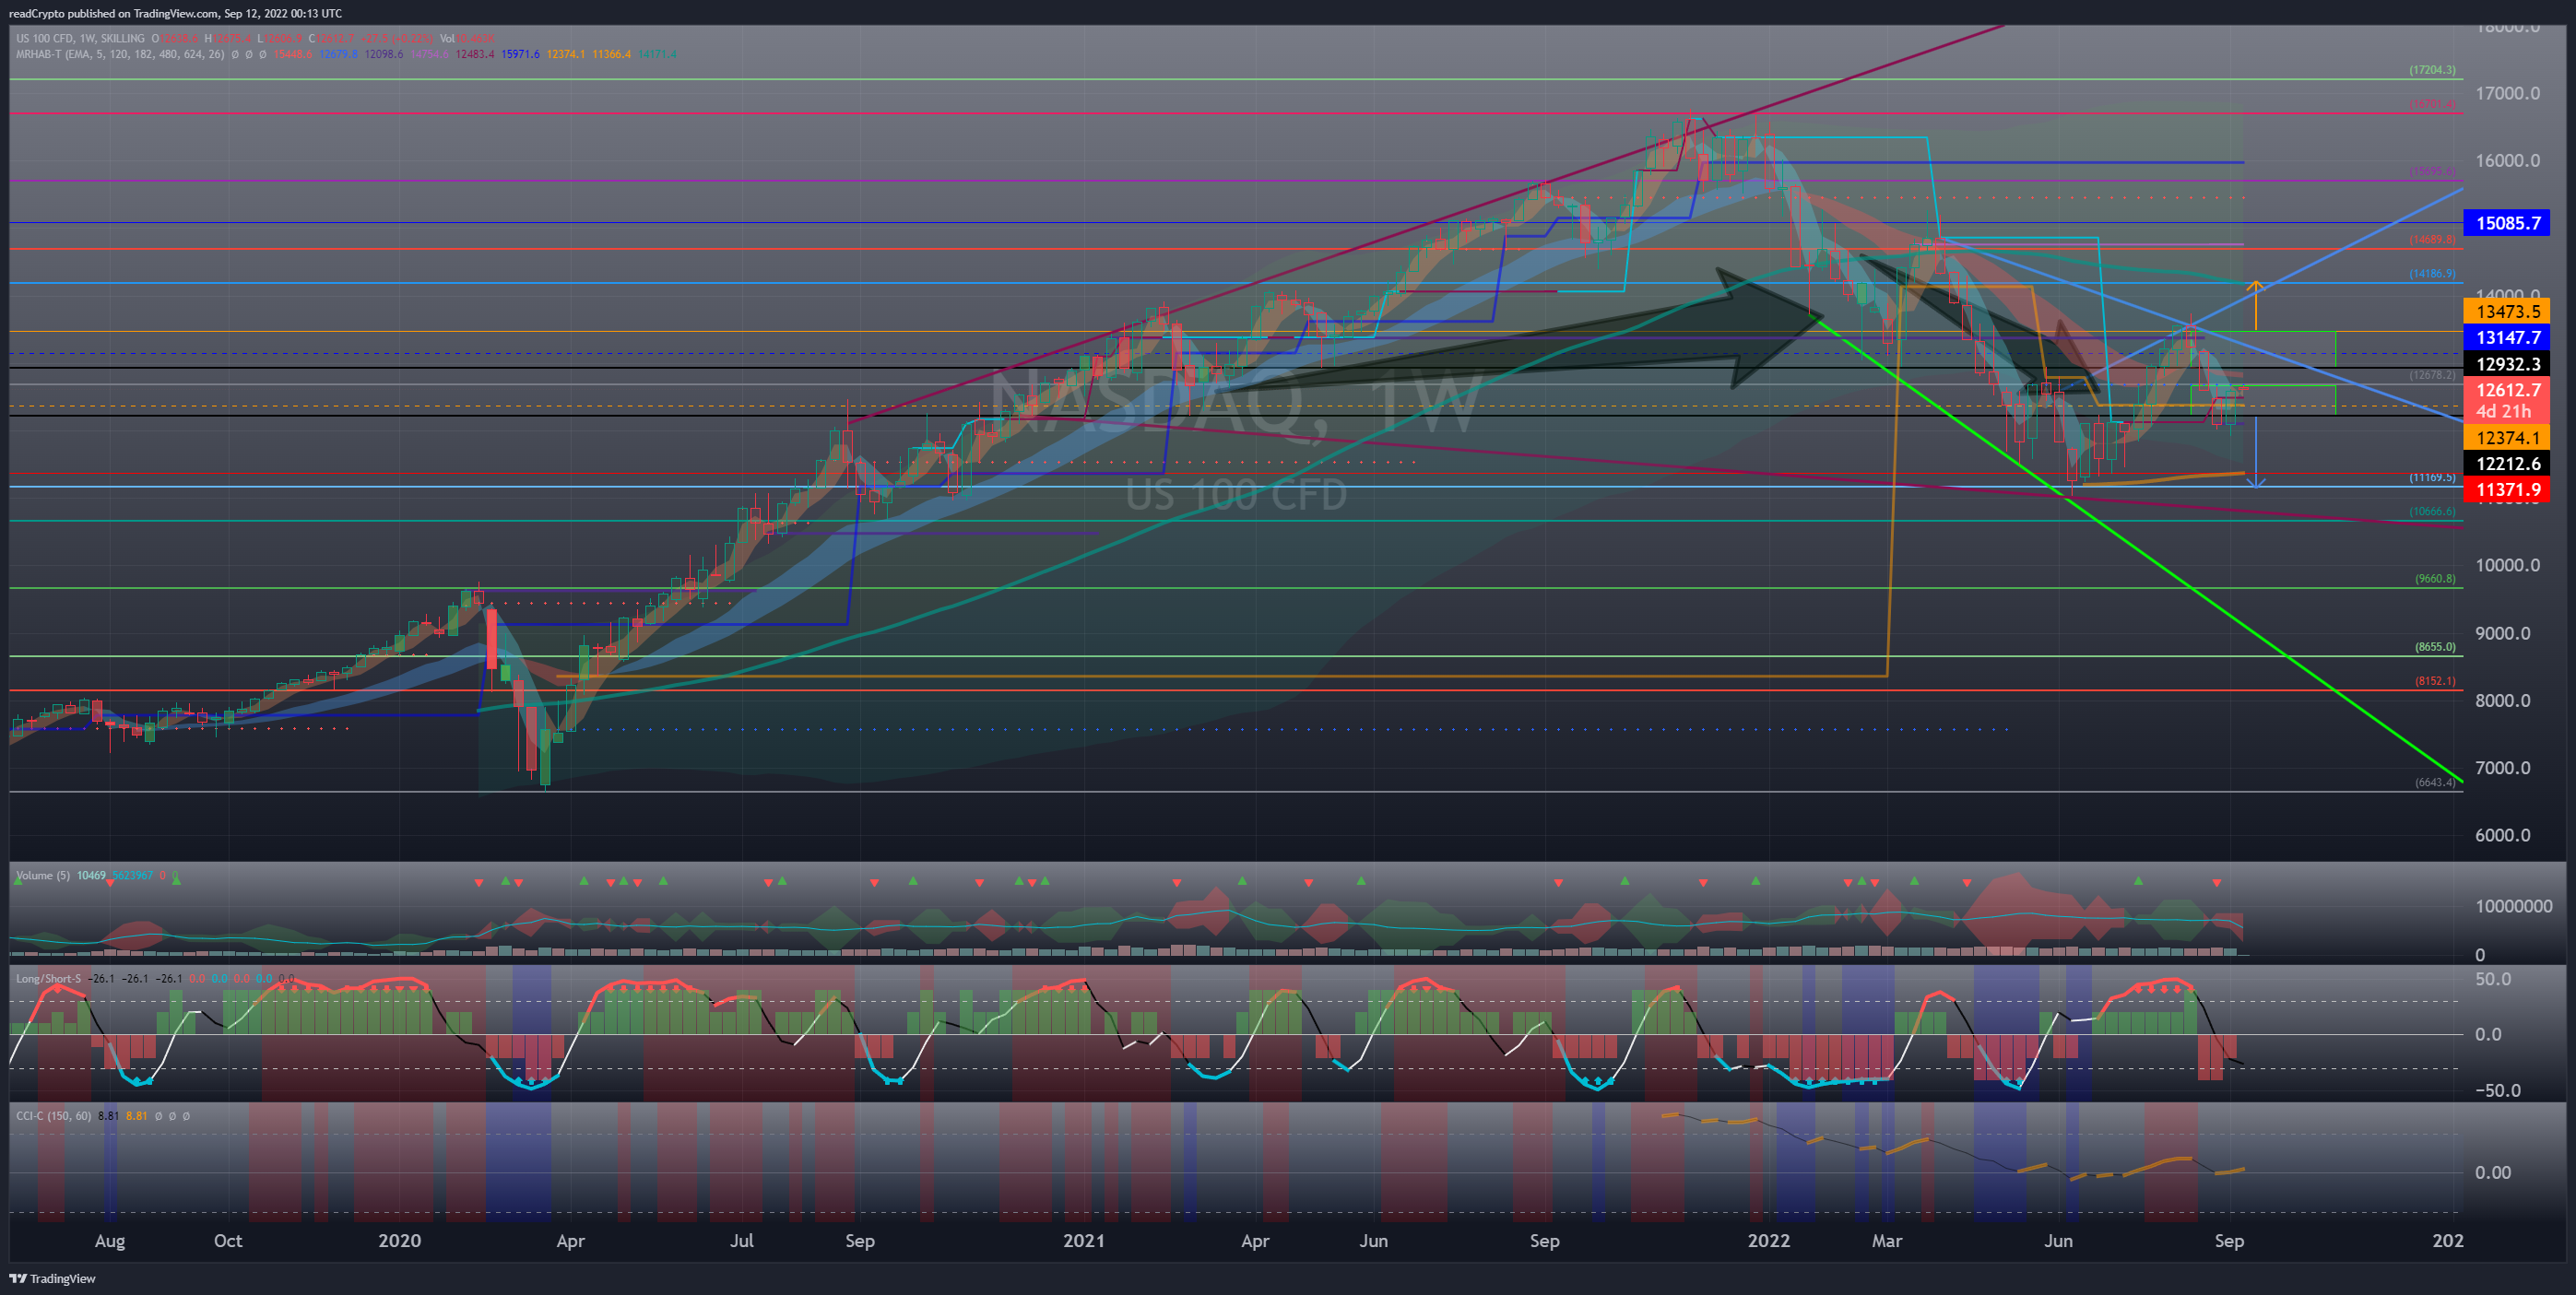The image size is (2576, 1295).
Task: Click the 'Mar' label on the time axis
Action: [x=1887, y=1241]
